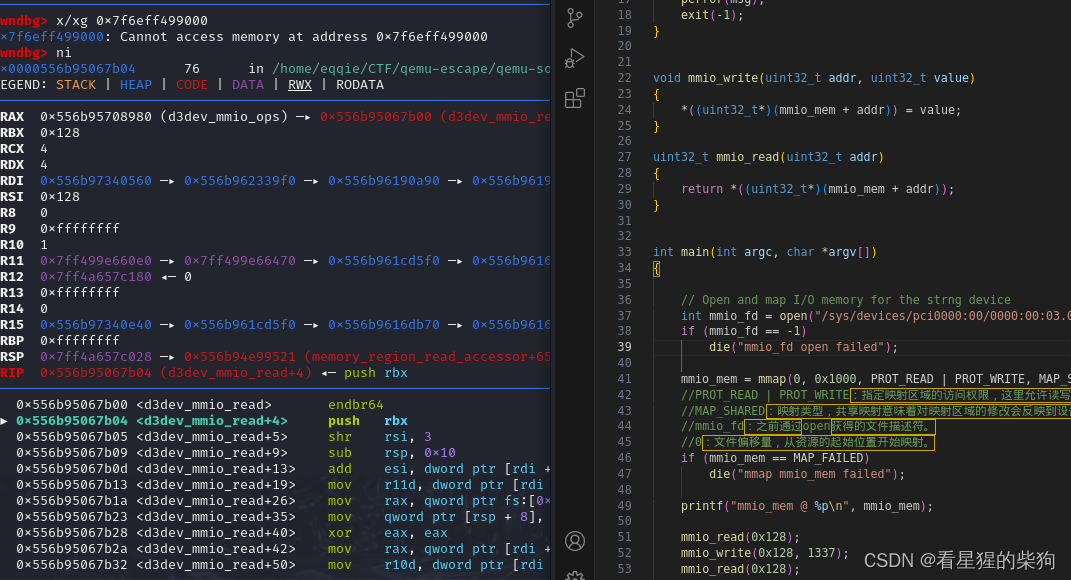
Task: Click the underlined RWX legend label
Action: (300, 85)
